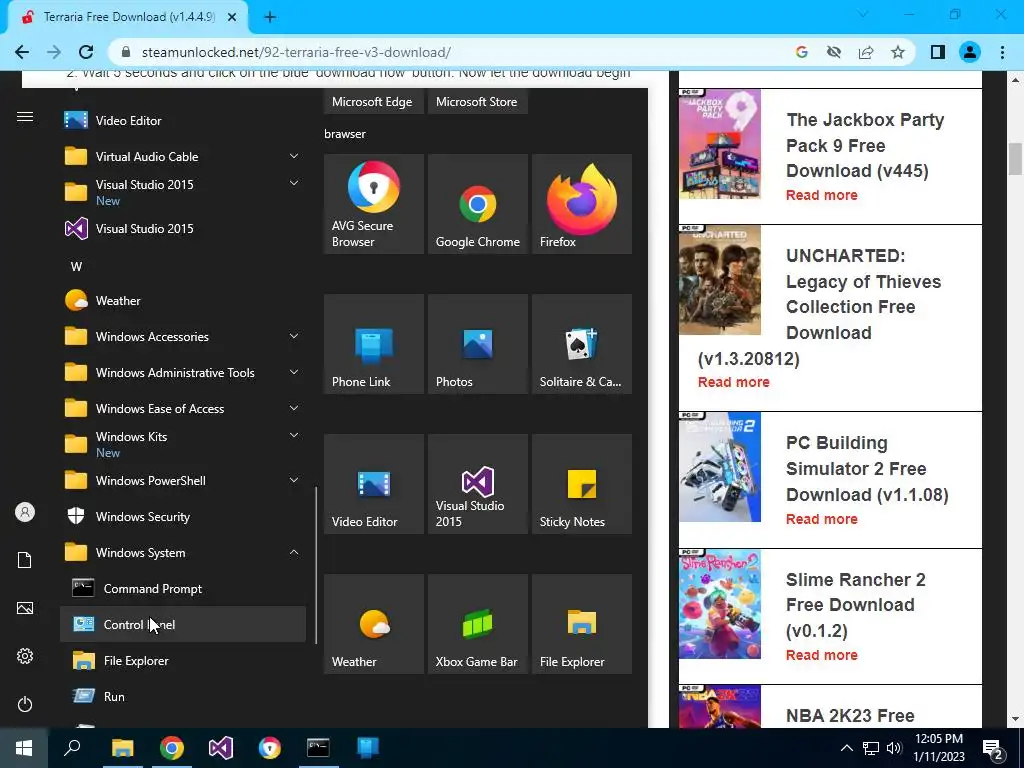Click the Power icon in Start sidebar
This screenshot has width=1024, height=768.
pos(25,704)
